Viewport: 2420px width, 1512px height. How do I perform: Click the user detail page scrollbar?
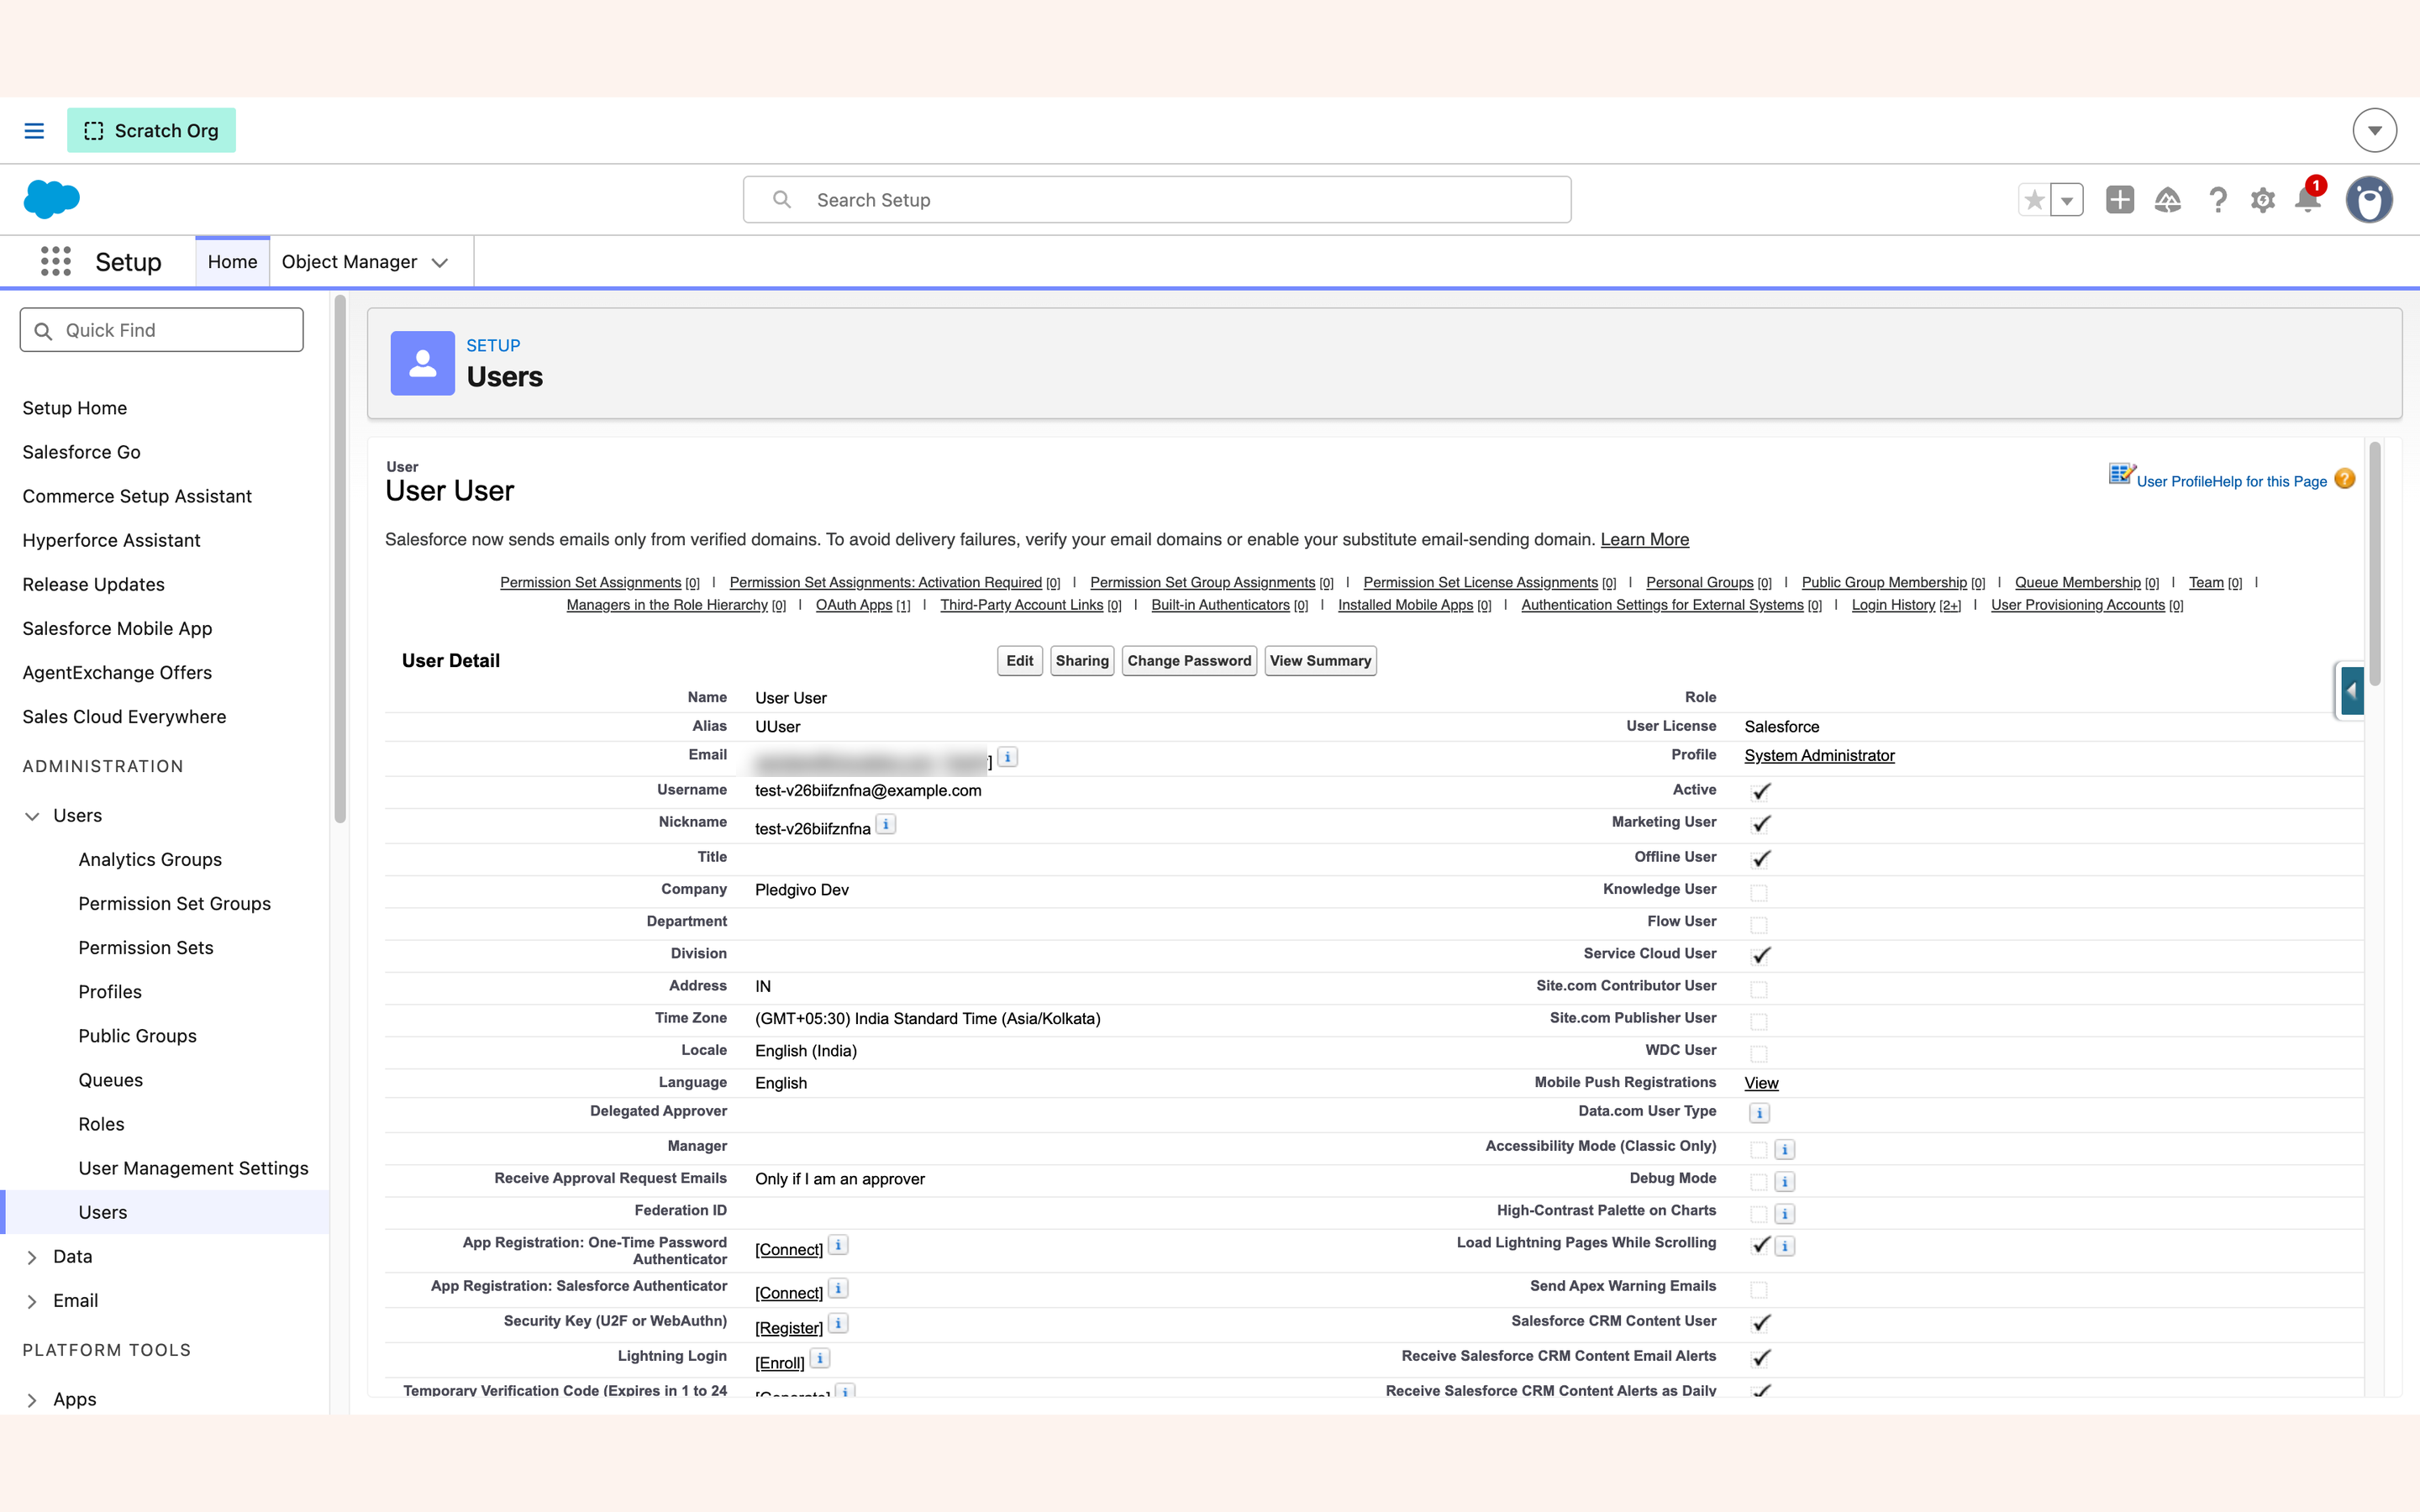point(2374,565)
